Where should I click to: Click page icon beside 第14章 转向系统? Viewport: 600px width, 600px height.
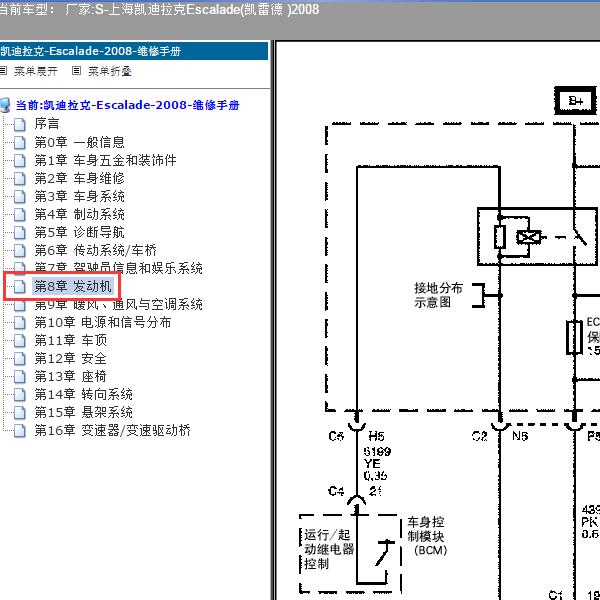click(x=20, y=394)
